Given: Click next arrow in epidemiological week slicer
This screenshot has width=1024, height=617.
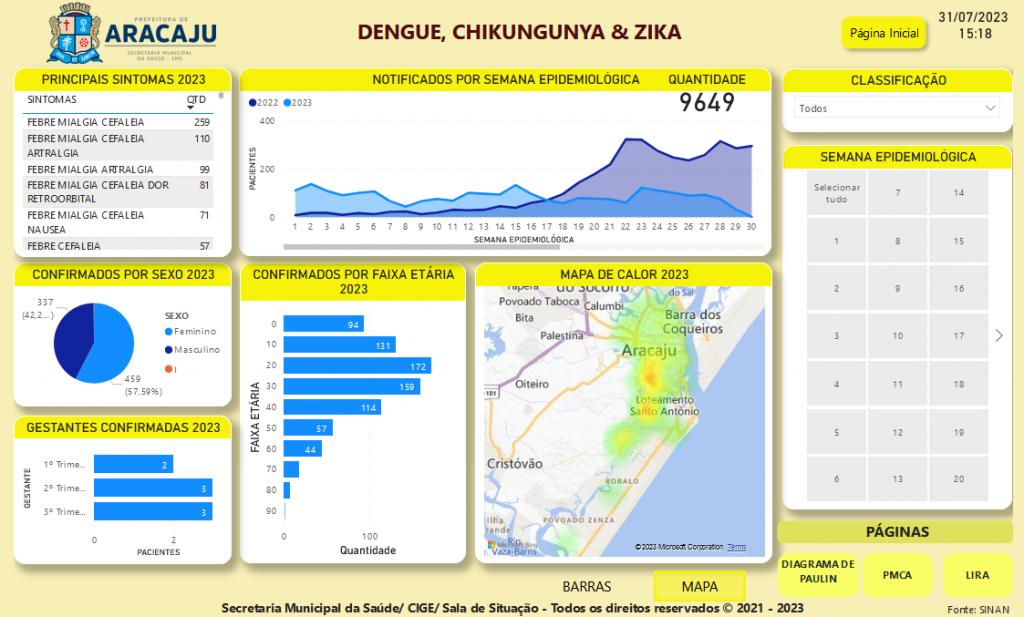Looking at the screenshot, I should click(998, 336).
